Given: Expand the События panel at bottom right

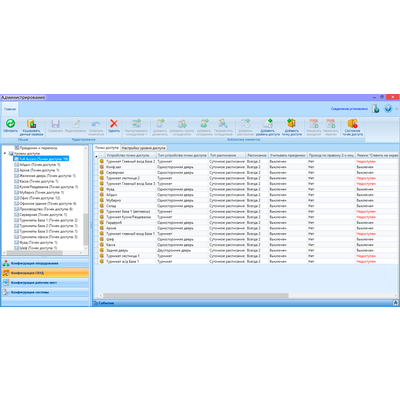Looking at the screenshot, I should 395,303.
